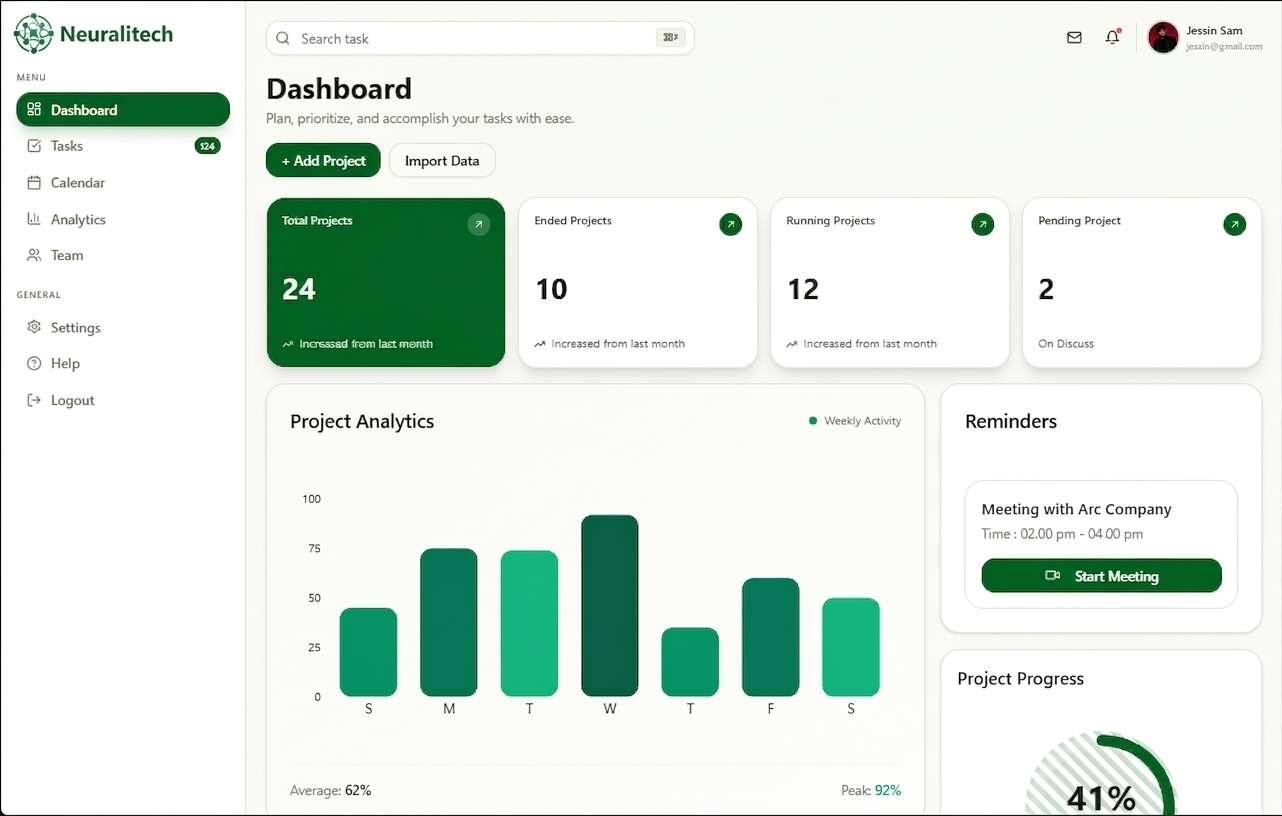Open the mail envelope icon
Viewport: 1282px width, 816px height.
pos(1074,38)
